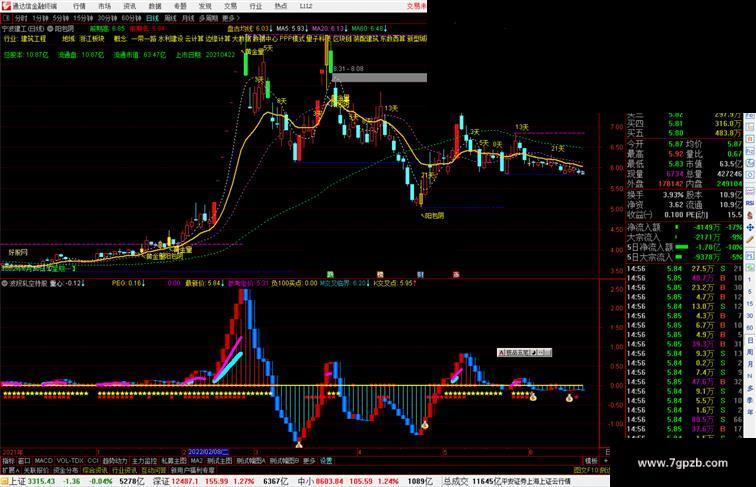
Task: Open the 浙江板块 region link
Action: point(92,39)
